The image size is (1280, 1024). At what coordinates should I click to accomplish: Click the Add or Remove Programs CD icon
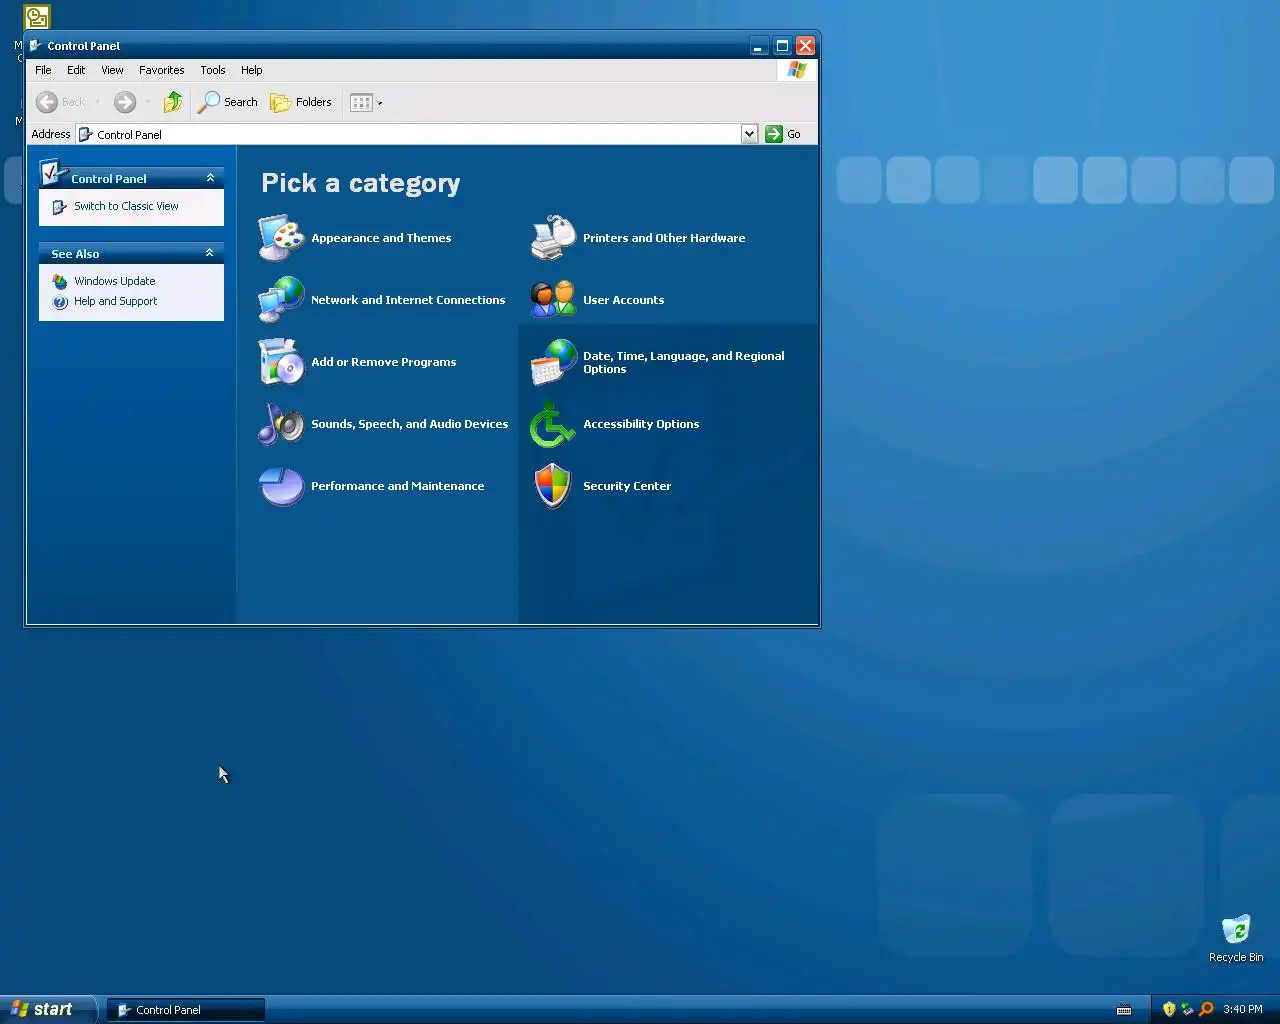[x=281, y=362]
